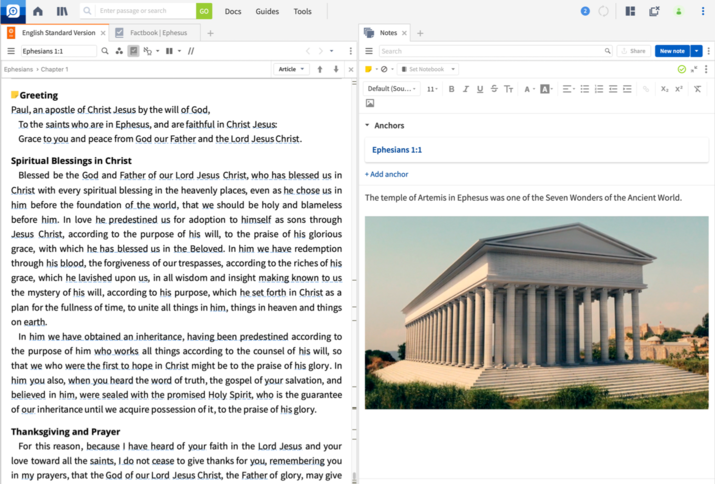Increase the indent of the note text
This screenshot has height=484, width=715.
coord(627,89)
